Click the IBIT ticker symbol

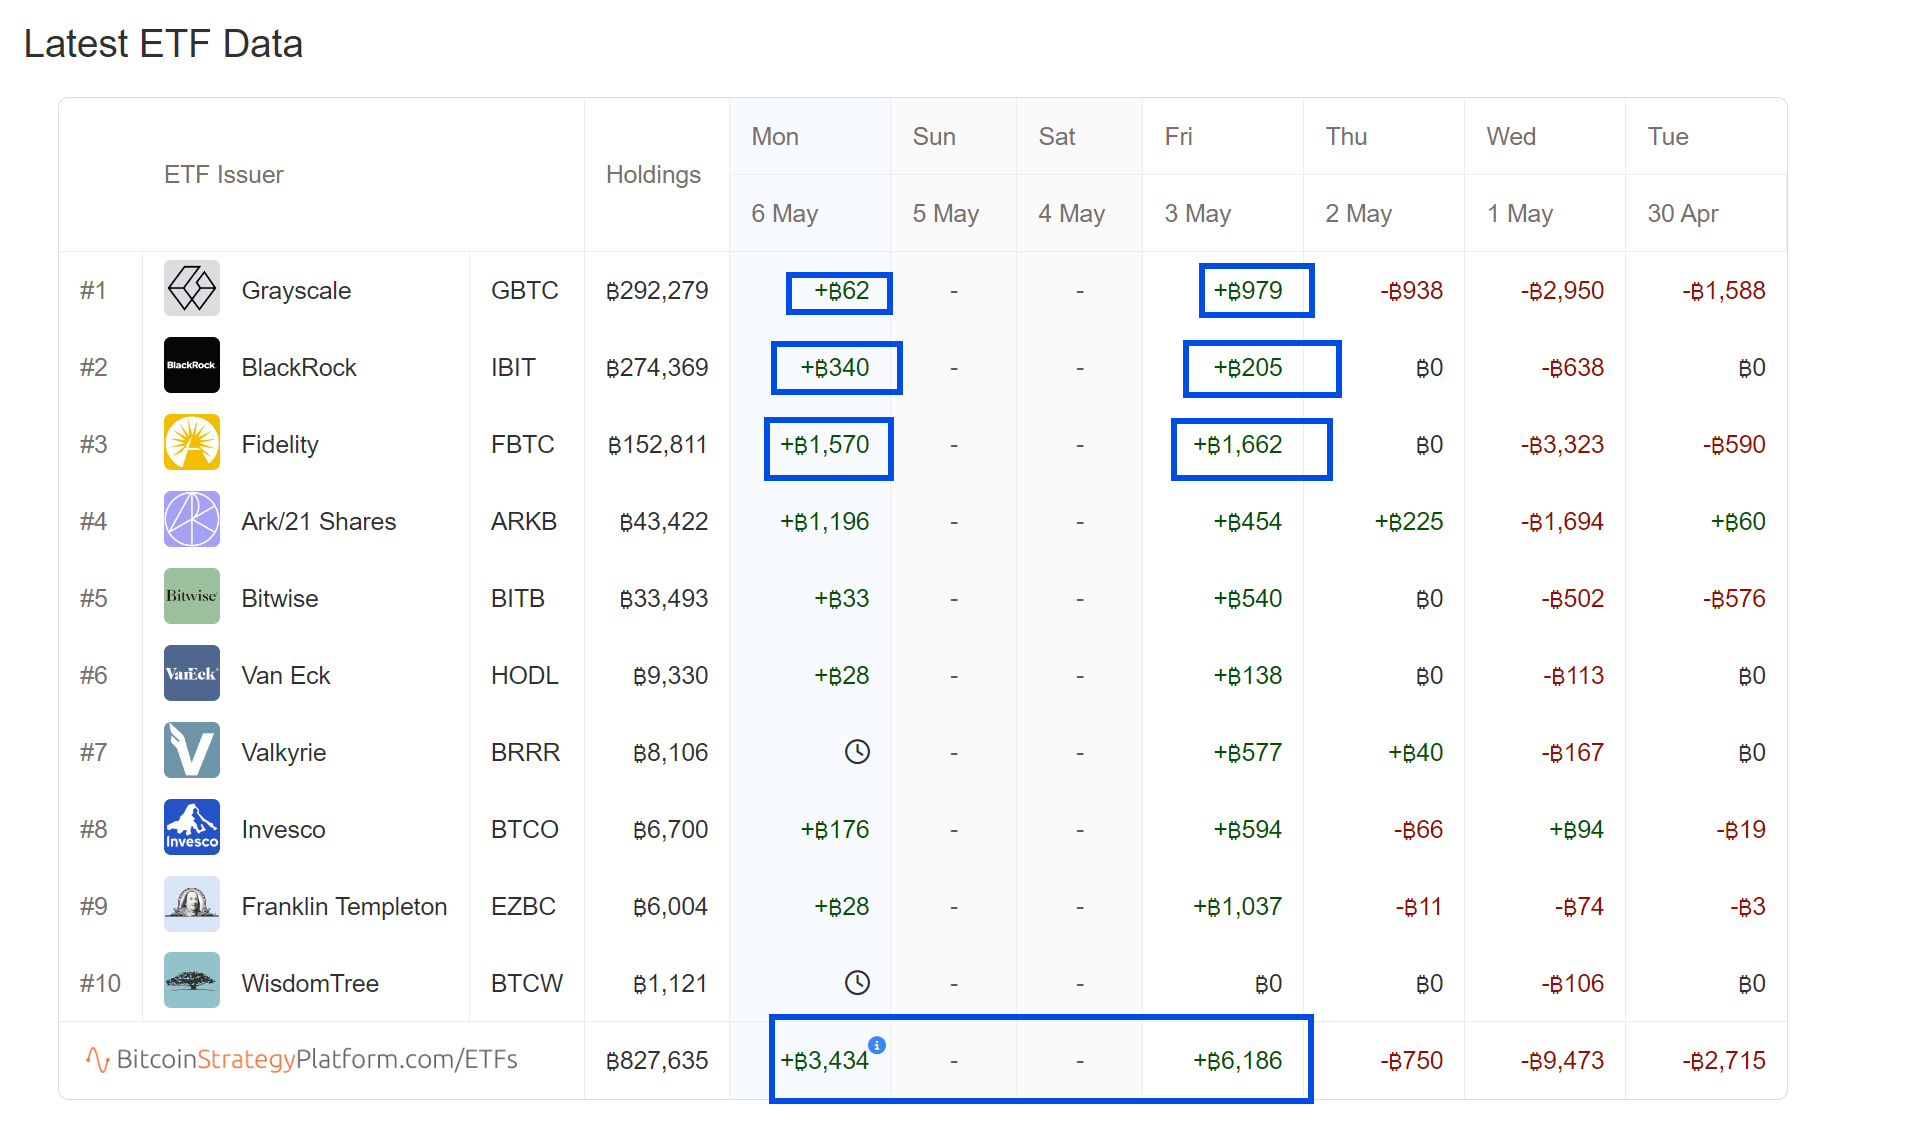tap(513, 368)
